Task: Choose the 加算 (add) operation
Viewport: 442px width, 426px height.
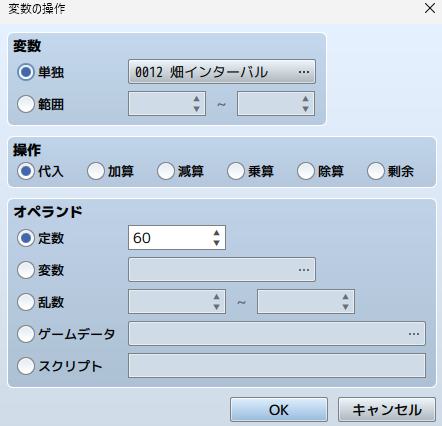Action: tap(96, 171)
